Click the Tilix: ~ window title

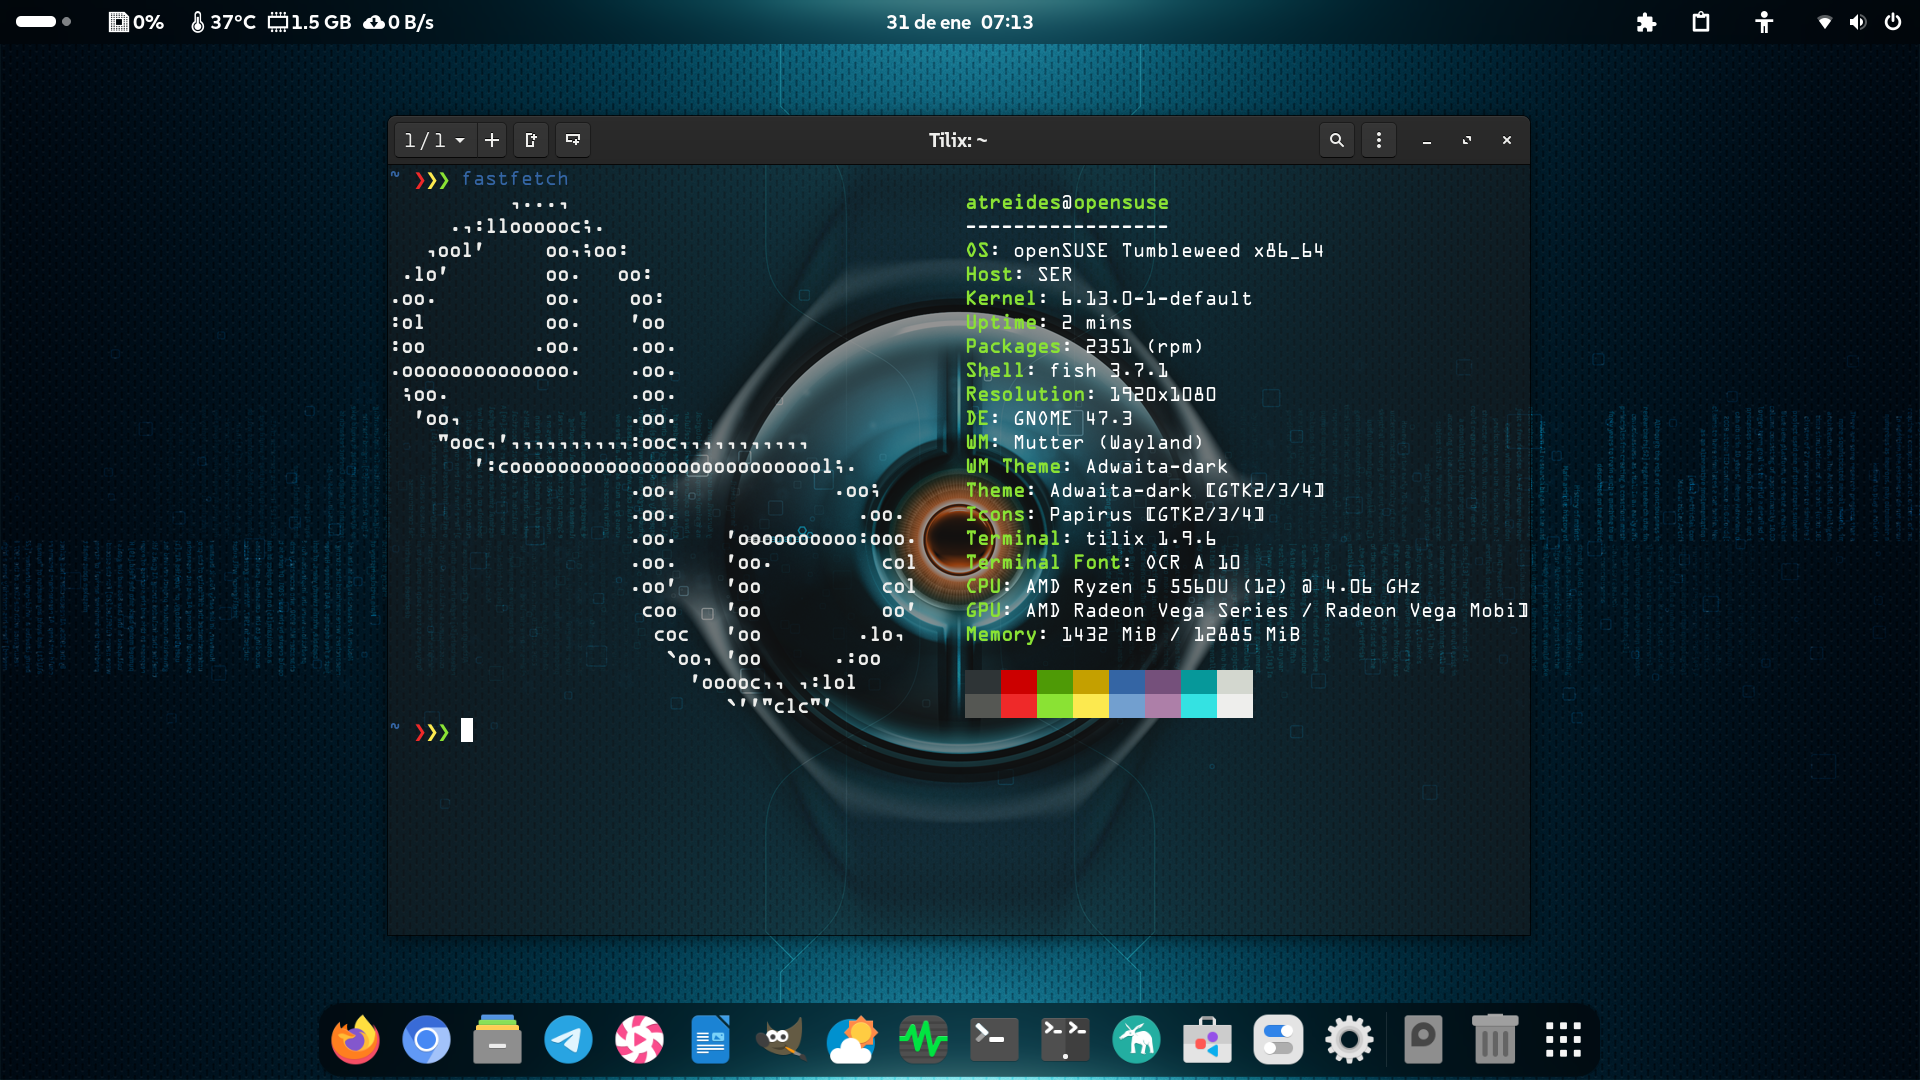[x=958, y=140]
